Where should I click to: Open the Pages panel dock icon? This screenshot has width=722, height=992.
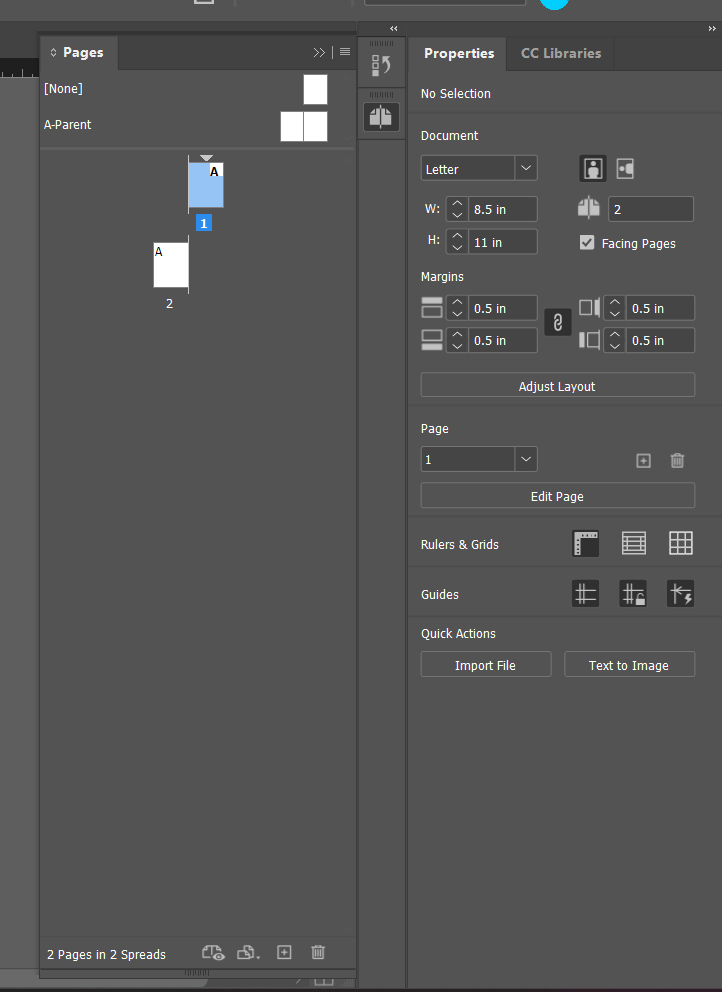pyautogui.click(x=381, y=117)
